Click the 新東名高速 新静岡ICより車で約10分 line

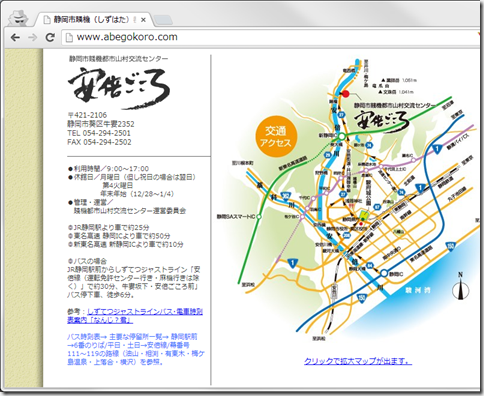(126, 244)
